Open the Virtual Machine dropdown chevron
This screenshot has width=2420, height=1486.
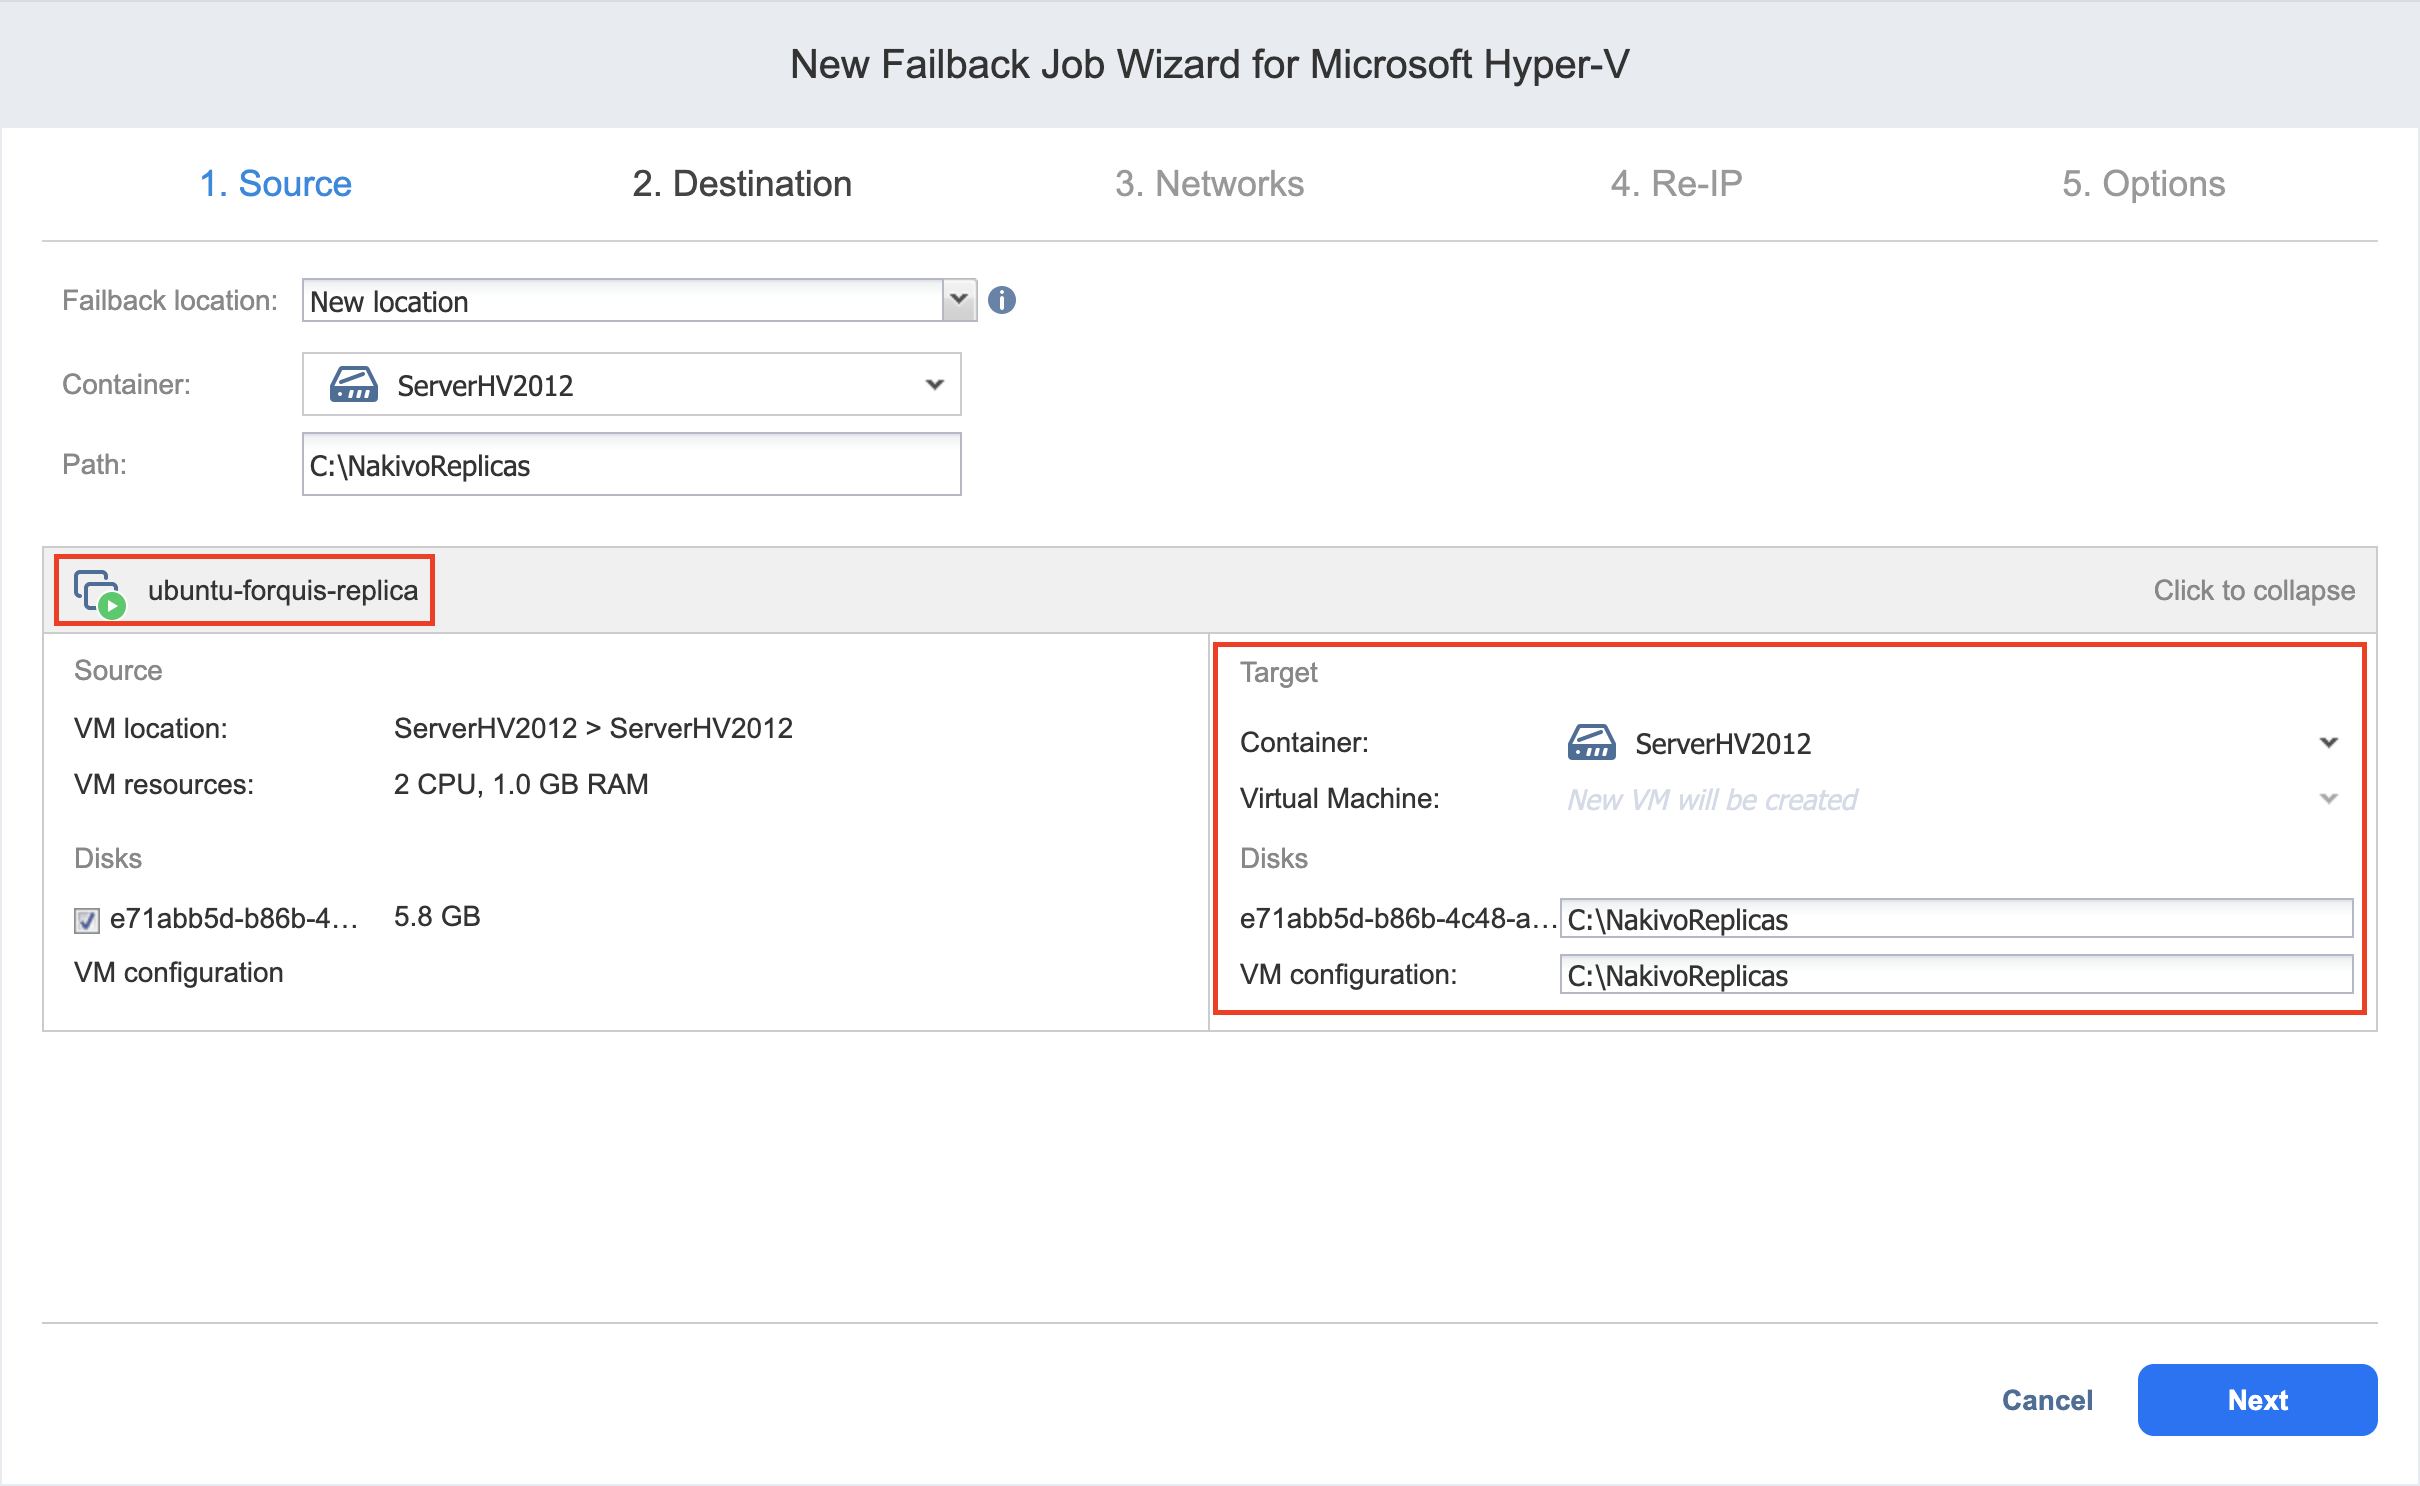[x=2328, y=799]
